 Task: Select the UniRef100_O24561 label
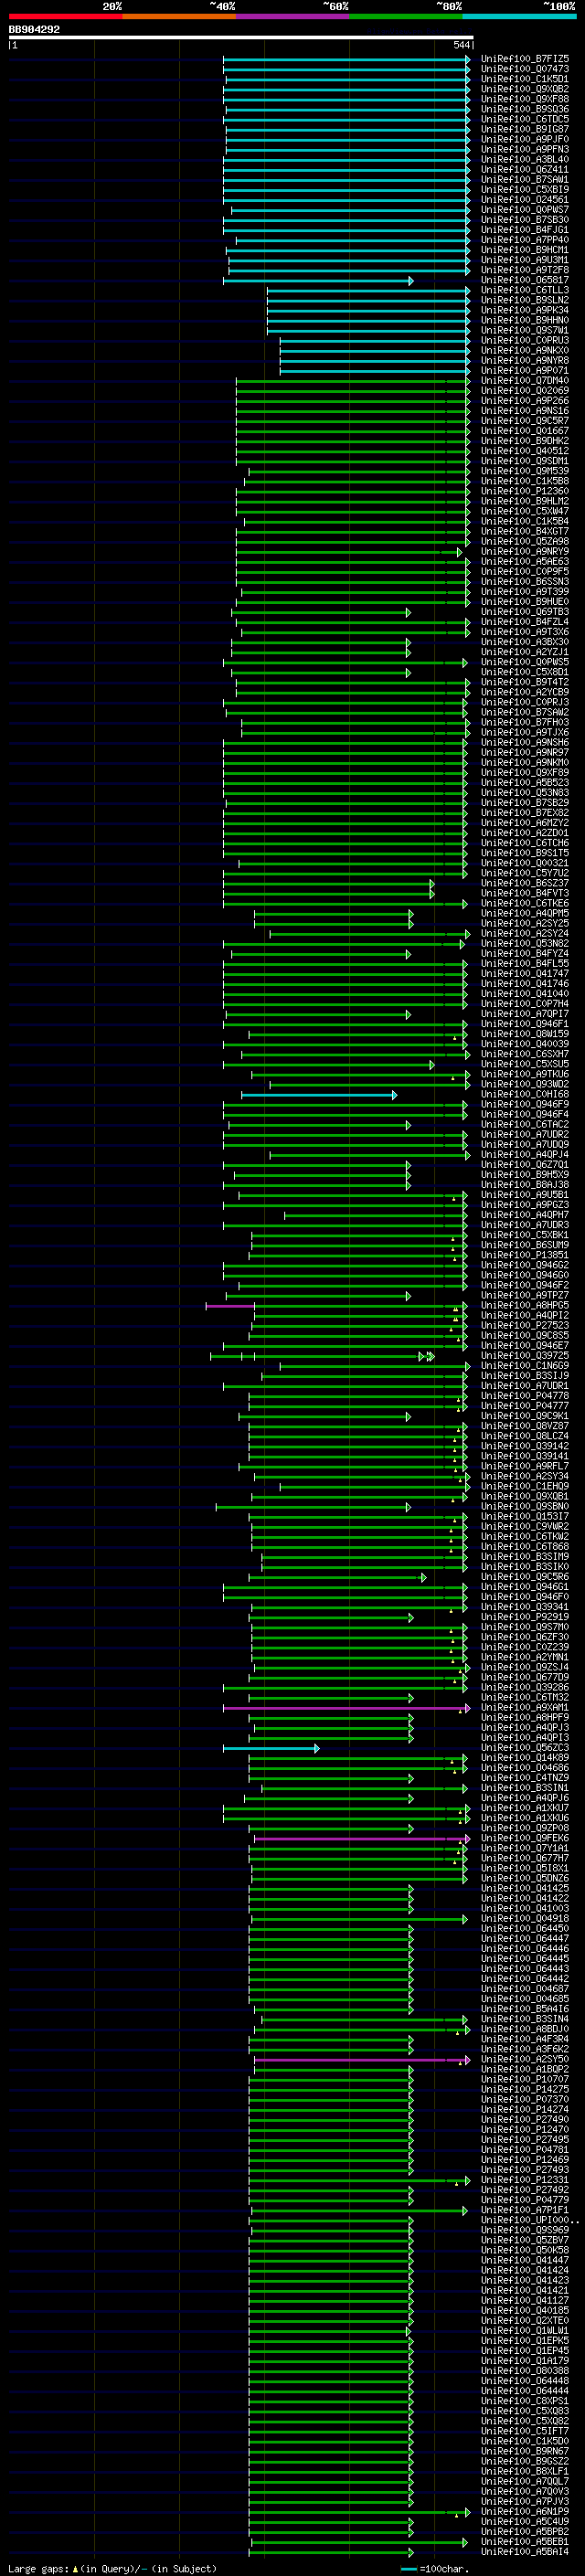524,200
